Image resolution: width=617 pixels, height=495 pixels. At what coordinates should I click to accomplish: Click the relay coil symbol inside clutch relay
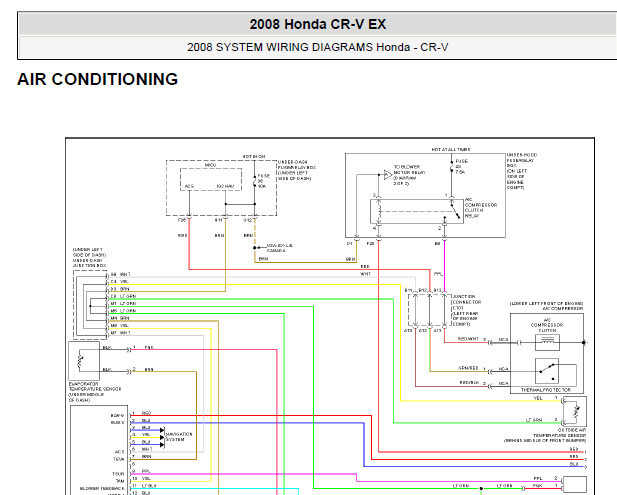pos(379,211)
